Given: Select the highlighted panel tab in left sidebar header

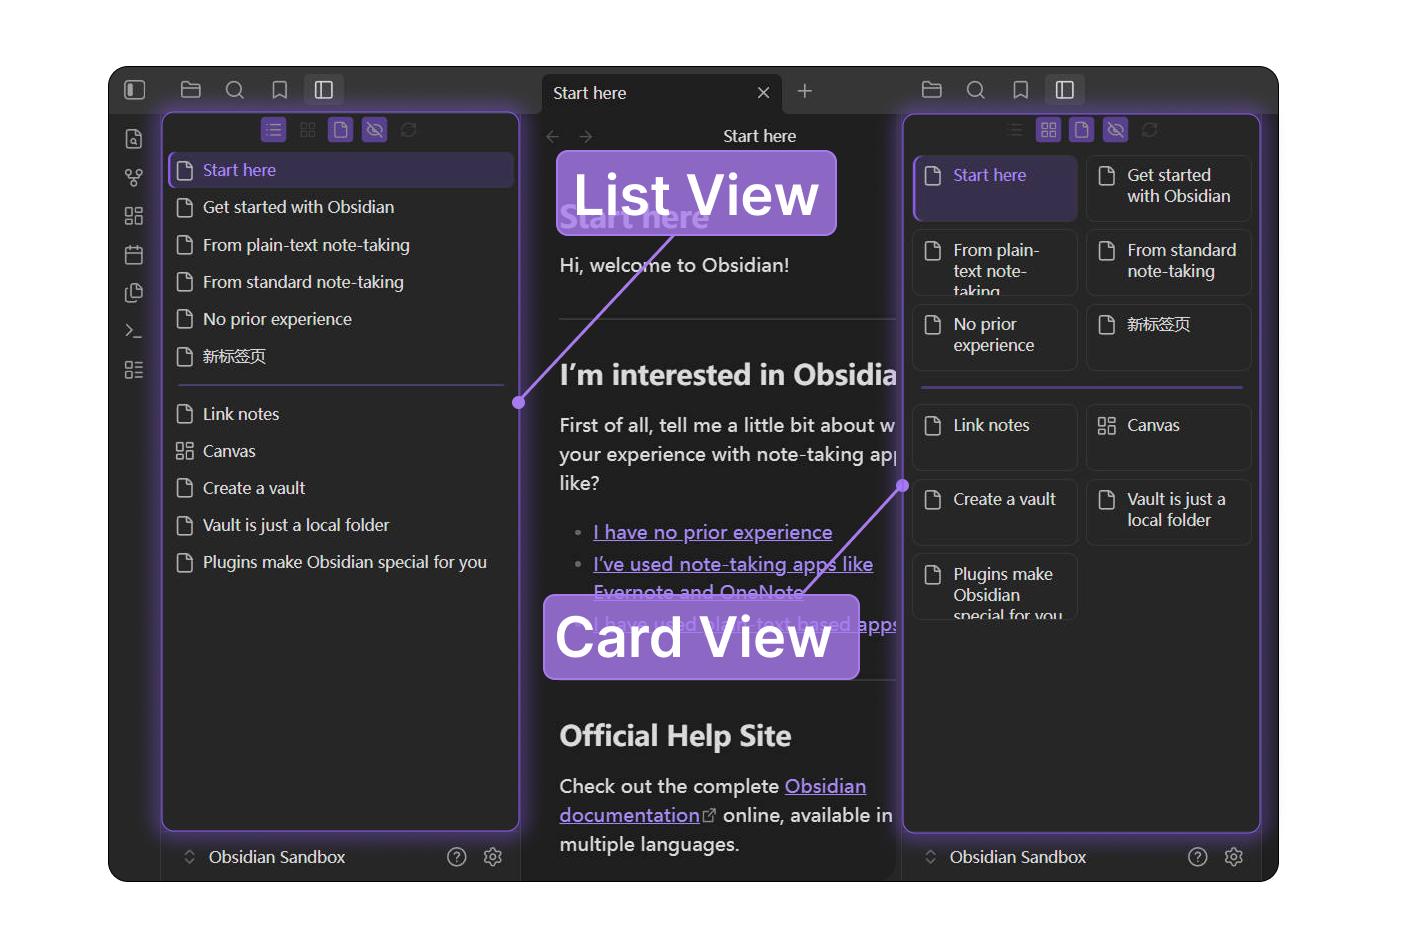Looking at the screenshot, I should (x=324, y=90).
